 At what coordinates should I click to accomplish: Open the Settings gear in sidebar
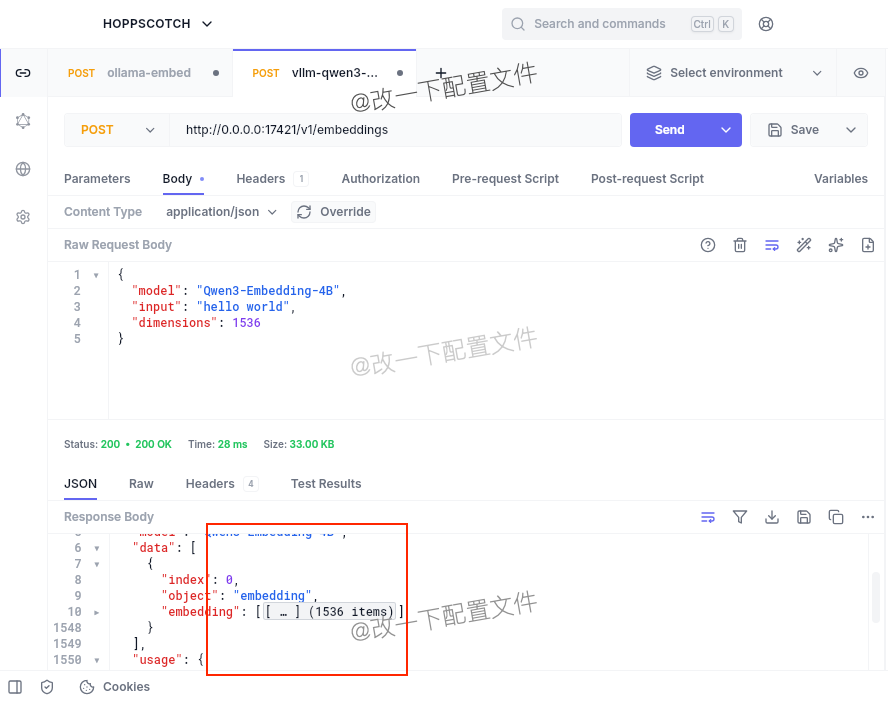coord(23,217)
